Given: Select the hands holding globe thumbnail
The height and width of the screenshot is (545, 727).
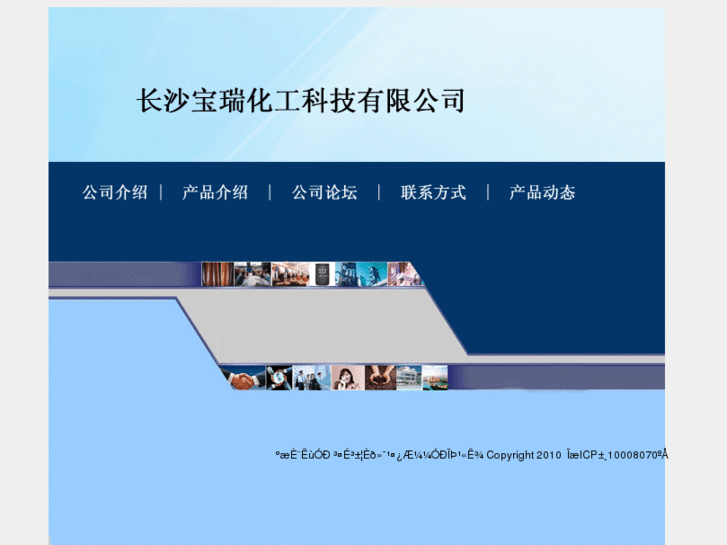Looking at the screenshot, I should pos(279,378).
